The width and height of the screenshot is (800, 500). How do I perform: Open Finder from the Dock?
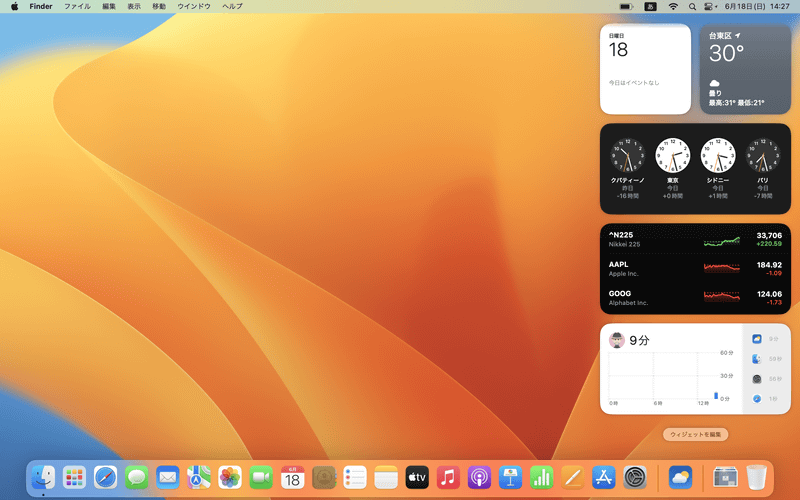click(43, 478)
